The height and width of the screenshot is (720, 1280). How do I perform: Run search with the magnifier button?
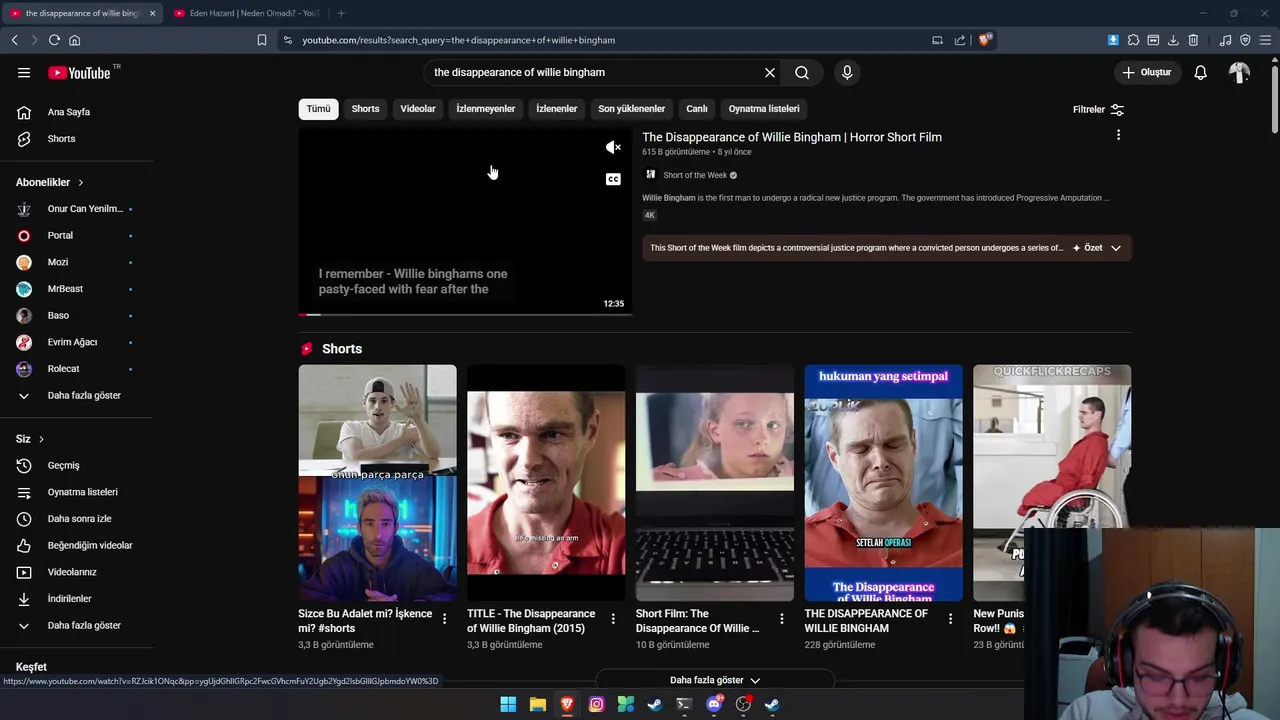[x=802, y=72]
